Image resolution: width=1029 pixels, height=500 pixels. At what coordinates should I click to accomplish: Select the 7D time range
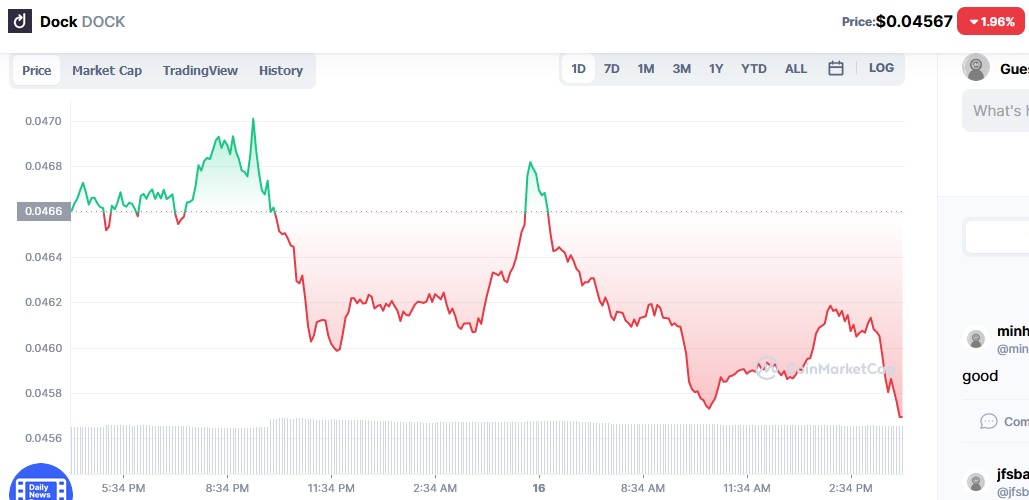[x=612, y=68]
